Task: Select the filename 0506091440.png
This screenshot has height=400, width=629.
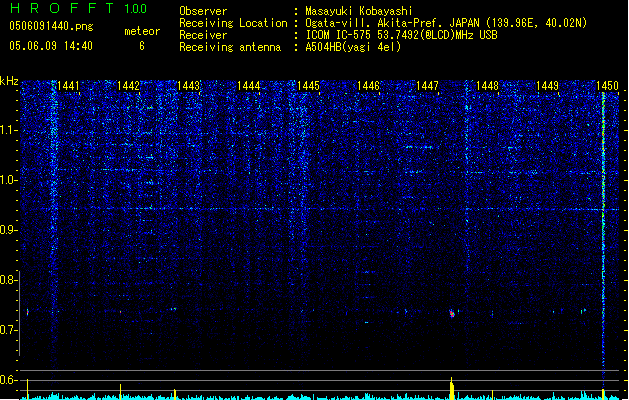Action: (x=51, y=26)
